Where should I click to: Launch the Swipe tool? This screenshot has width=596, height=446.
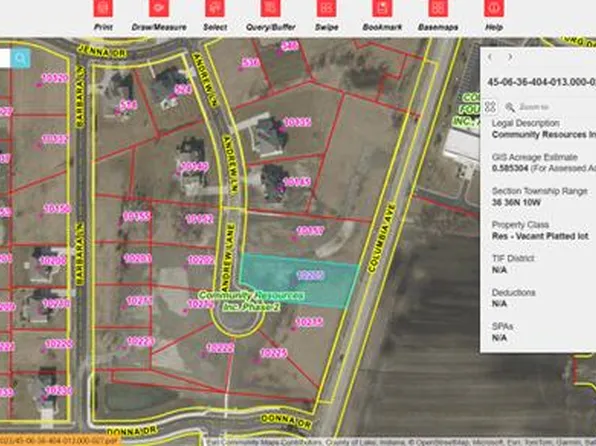tap(327, 8)
